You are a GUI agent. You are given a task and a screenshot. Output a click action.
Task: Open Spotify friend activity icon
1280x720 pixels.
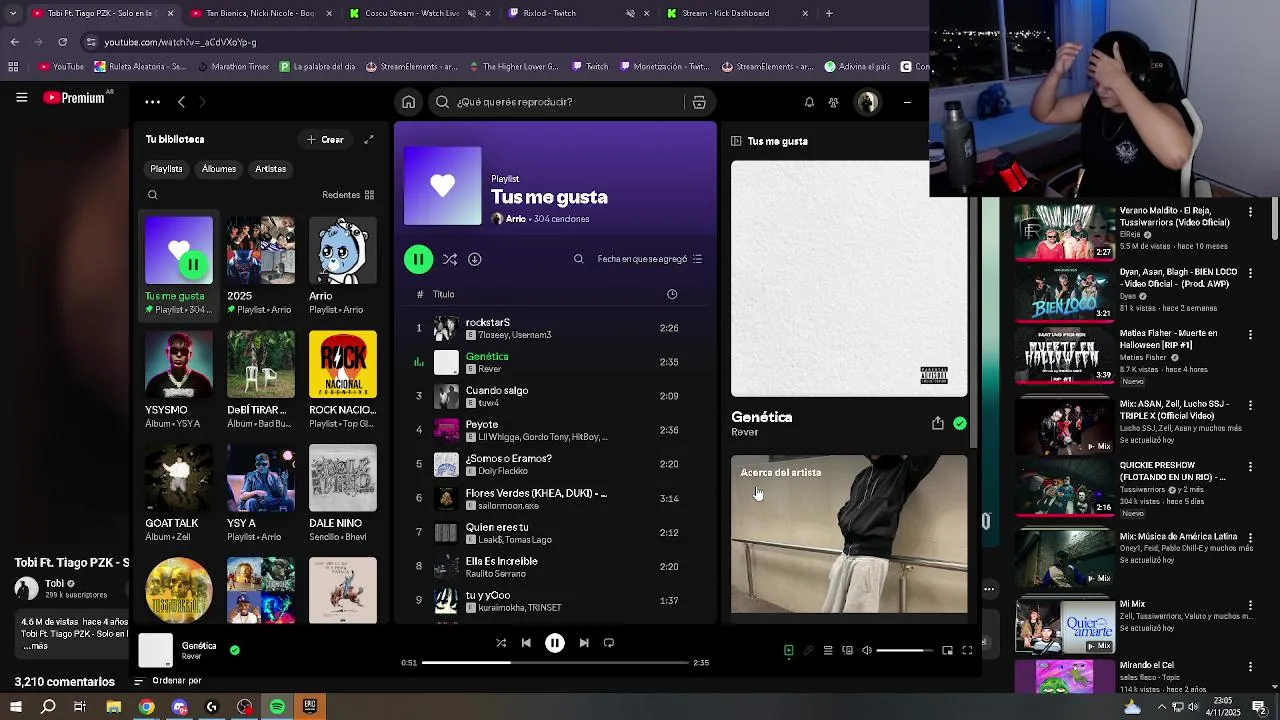click(833, 102)
